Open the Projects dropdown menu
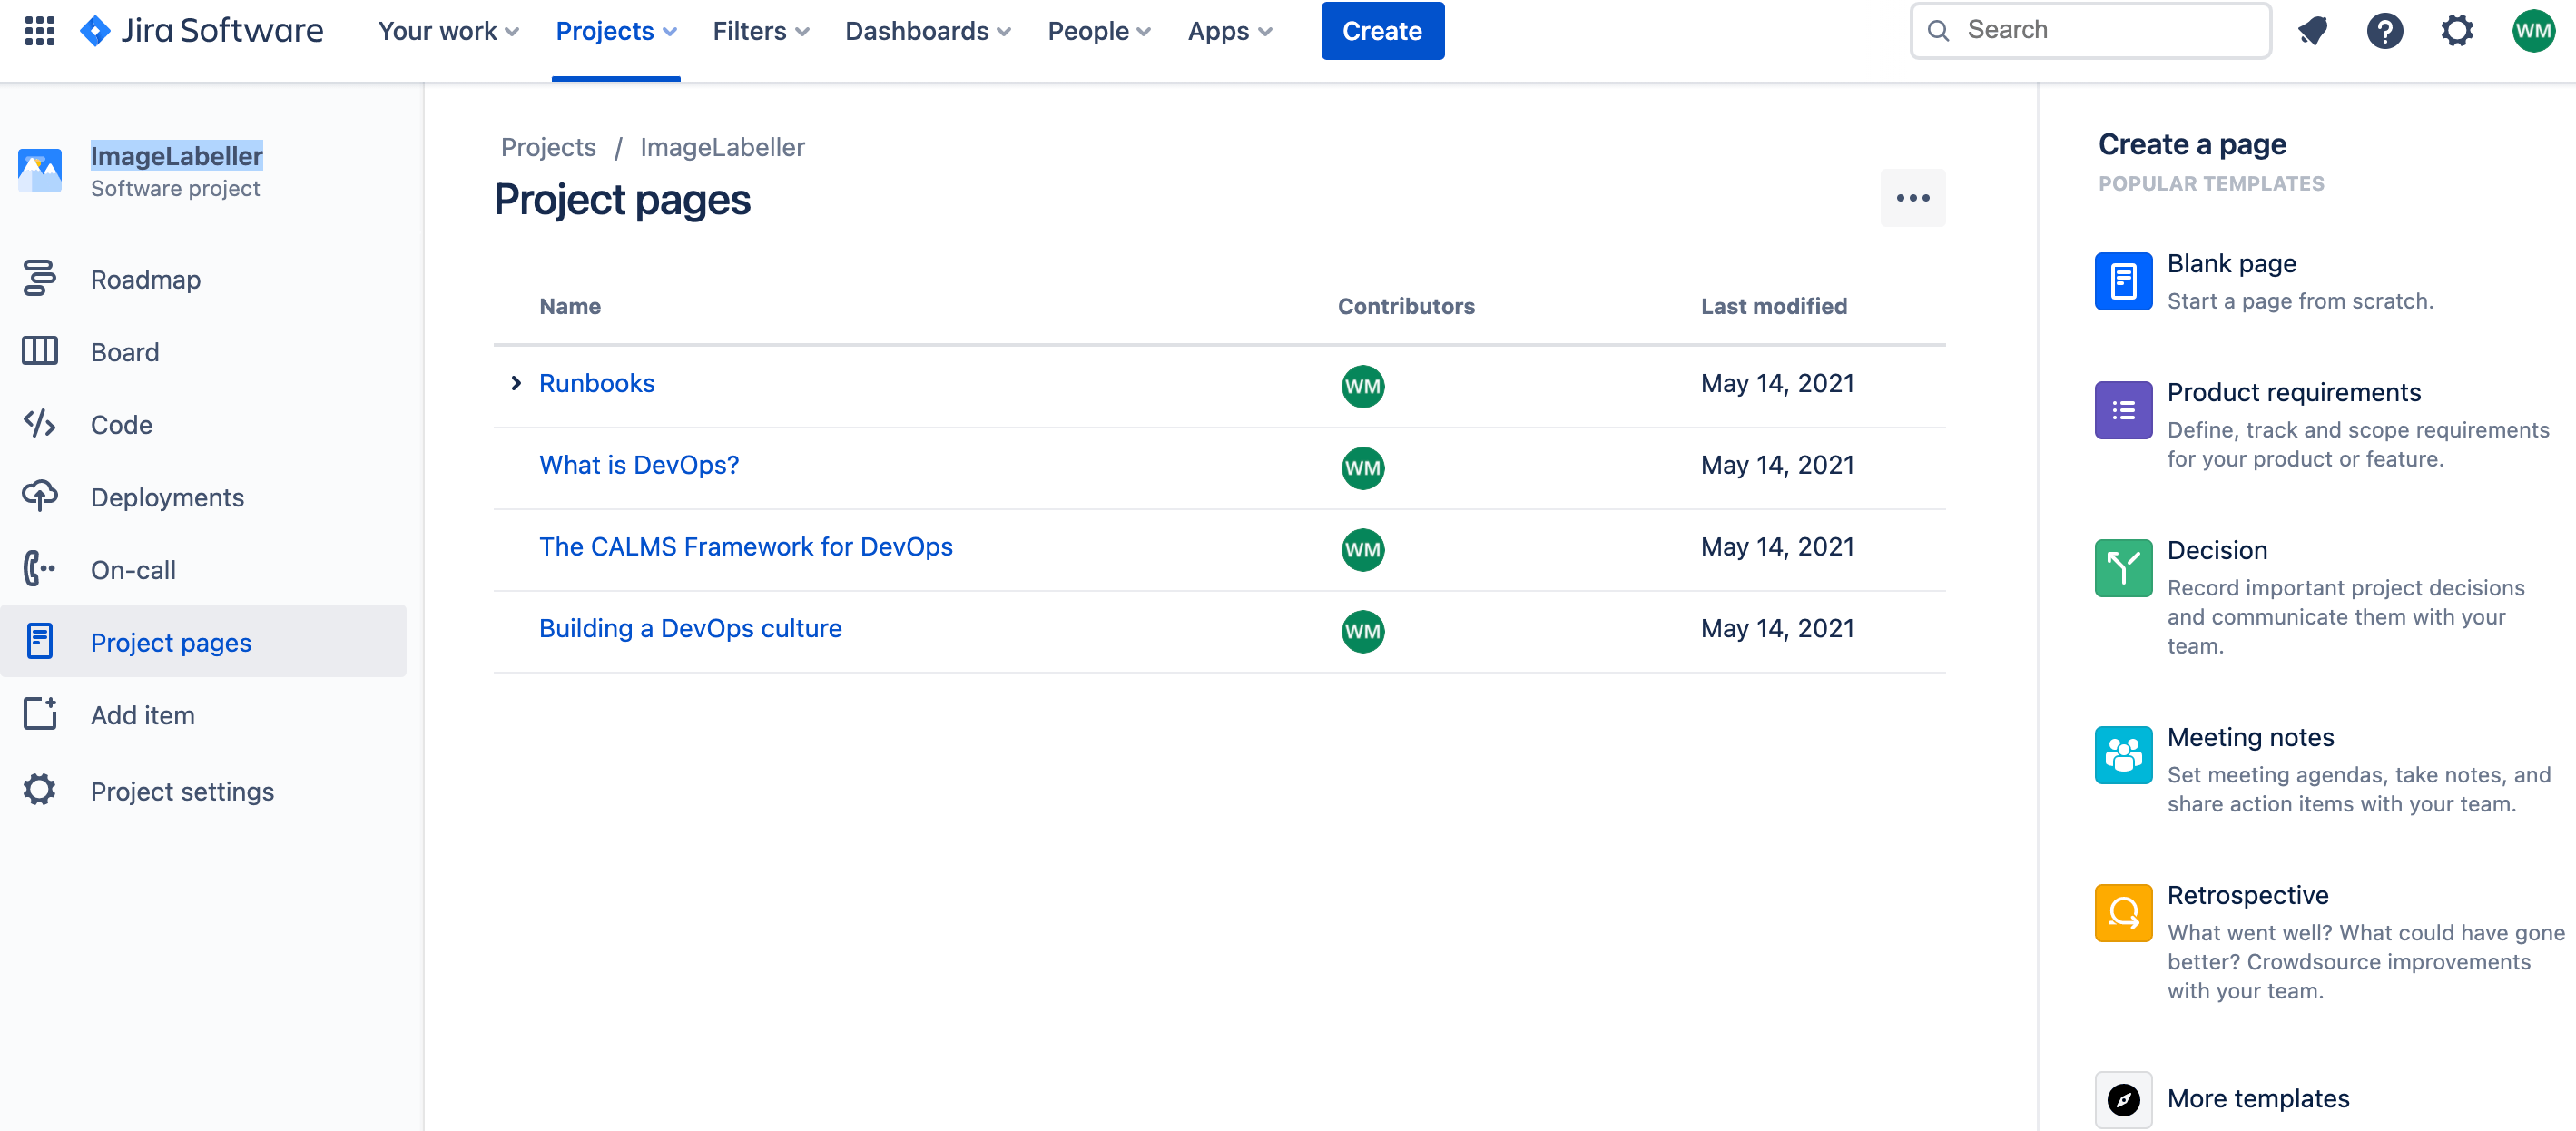Viewport: 2576px width, 1131px height. coord(616,31)
